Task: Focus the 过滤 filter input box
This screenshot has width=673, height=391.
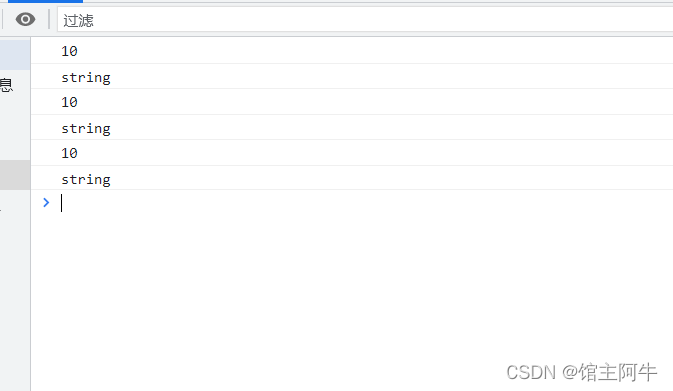Action: point(365,20)
